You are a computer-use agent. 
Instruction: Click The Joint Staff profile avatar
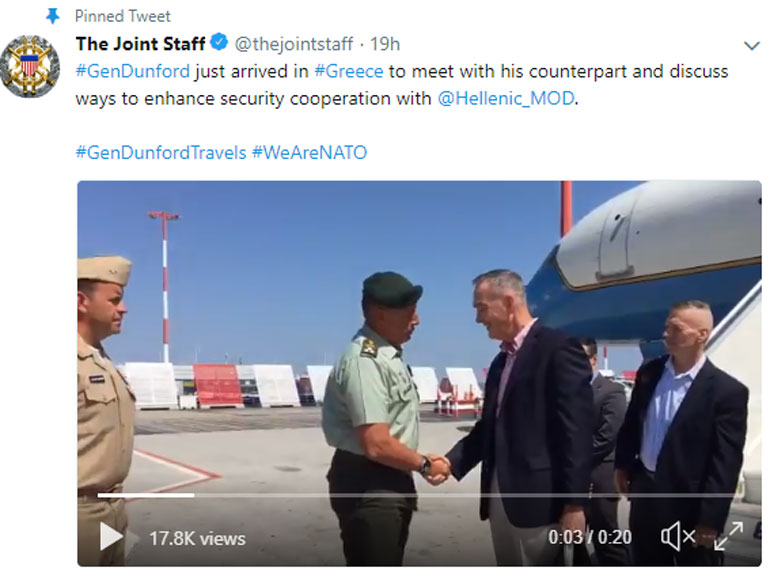pos(30,66)
